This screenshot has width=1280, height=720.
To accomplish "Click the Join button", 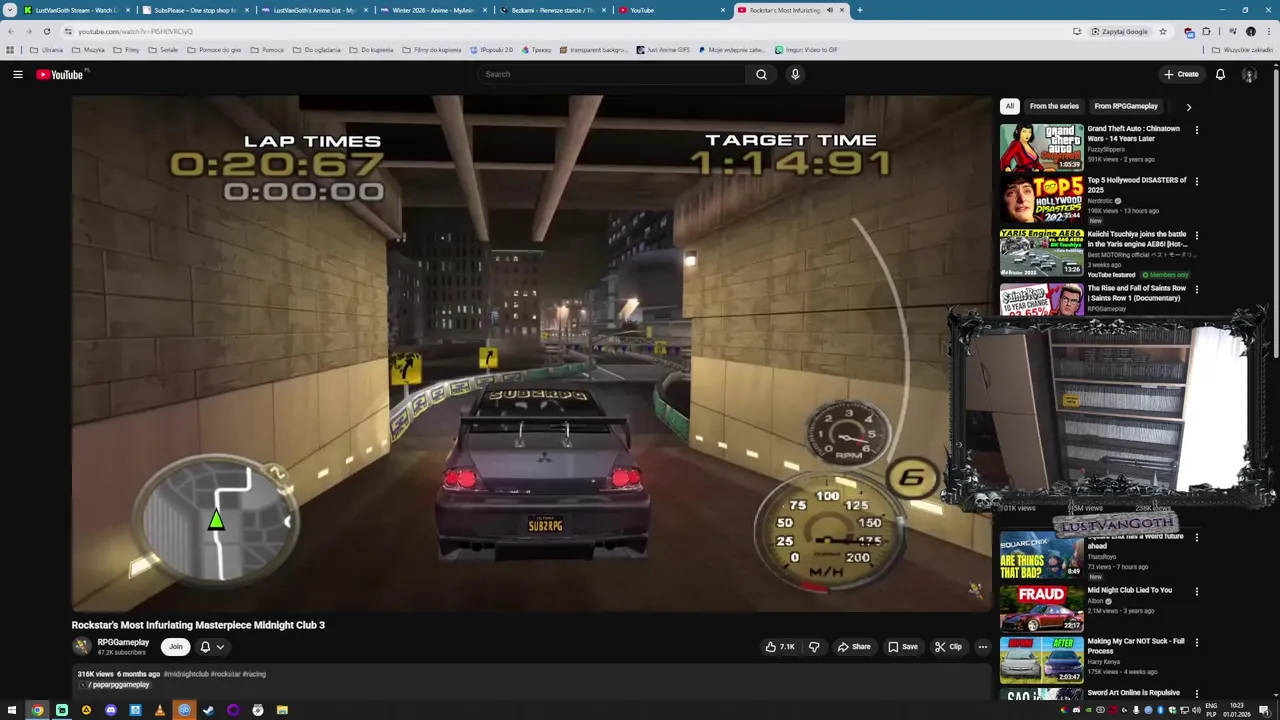I will tap(175, 647).
